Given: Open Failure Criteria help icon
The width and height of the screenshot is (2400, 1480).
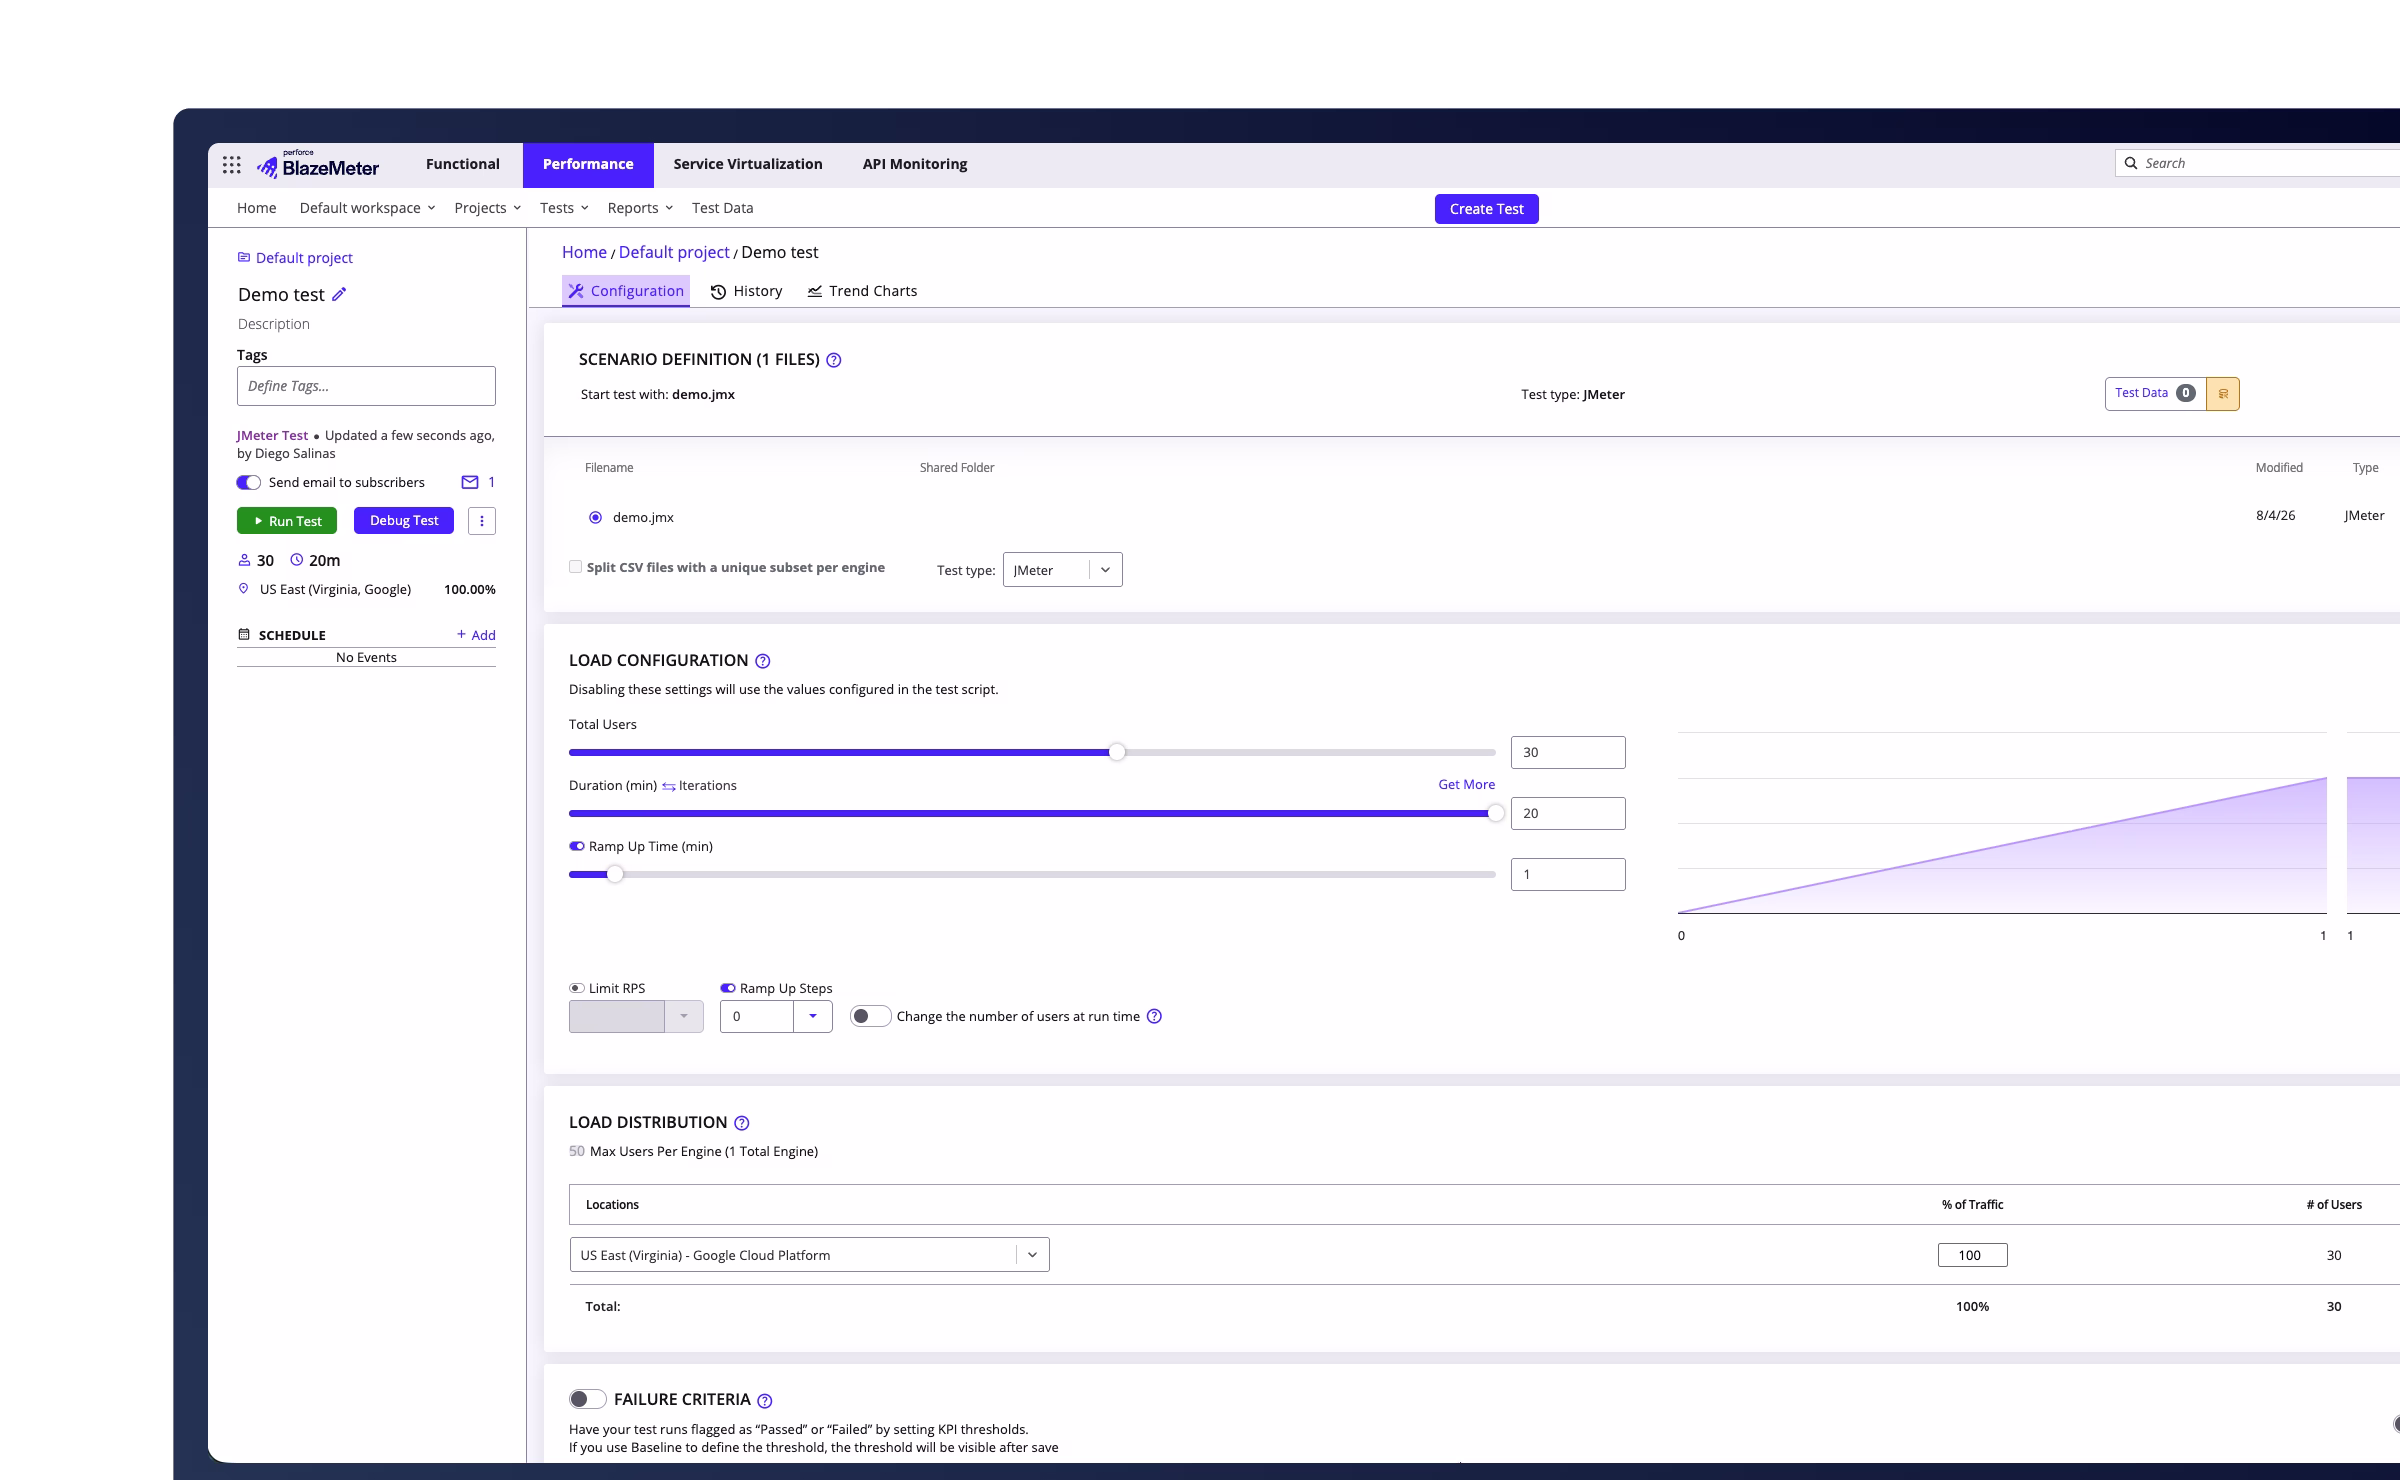Looking at the screenshot, I should click(x=765, y=1401).
